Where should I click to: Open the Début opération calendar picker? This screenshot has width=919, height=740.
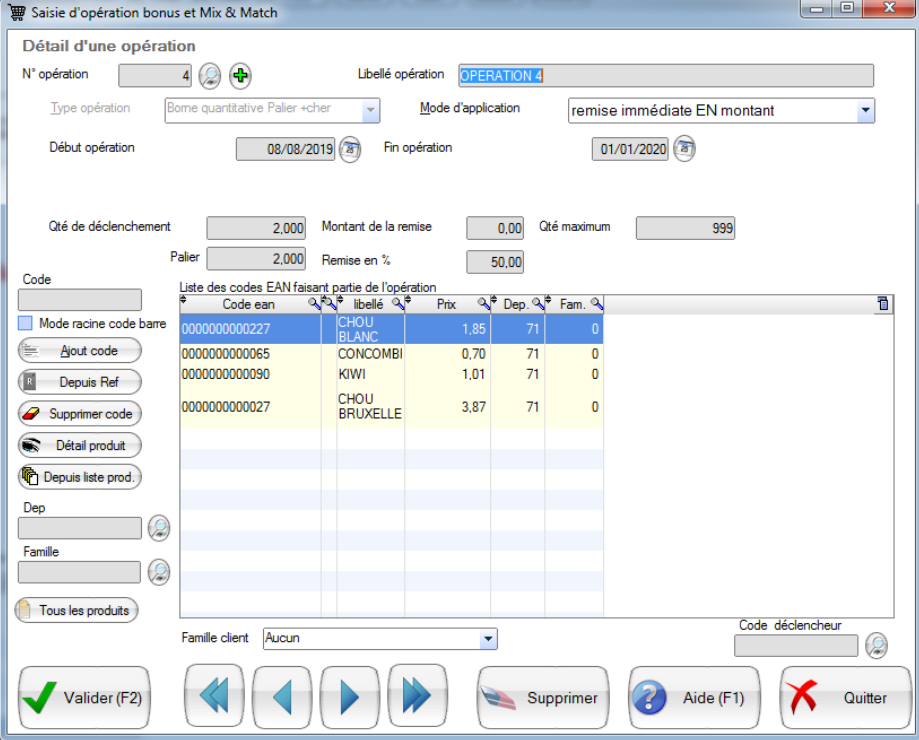coord(349,149)
